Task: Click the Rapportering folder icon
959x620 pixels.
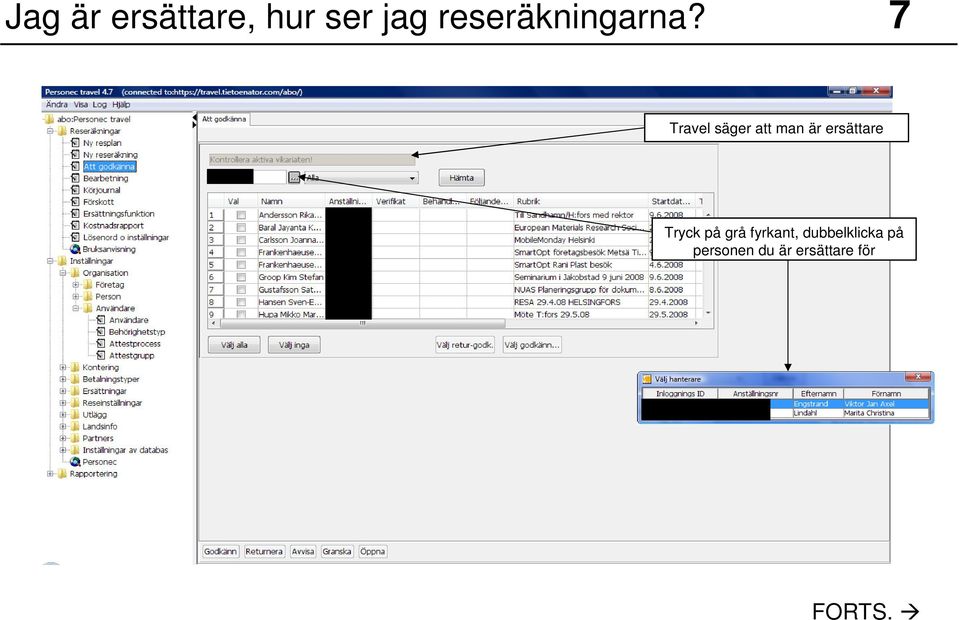Action: (x=62, y=474)
